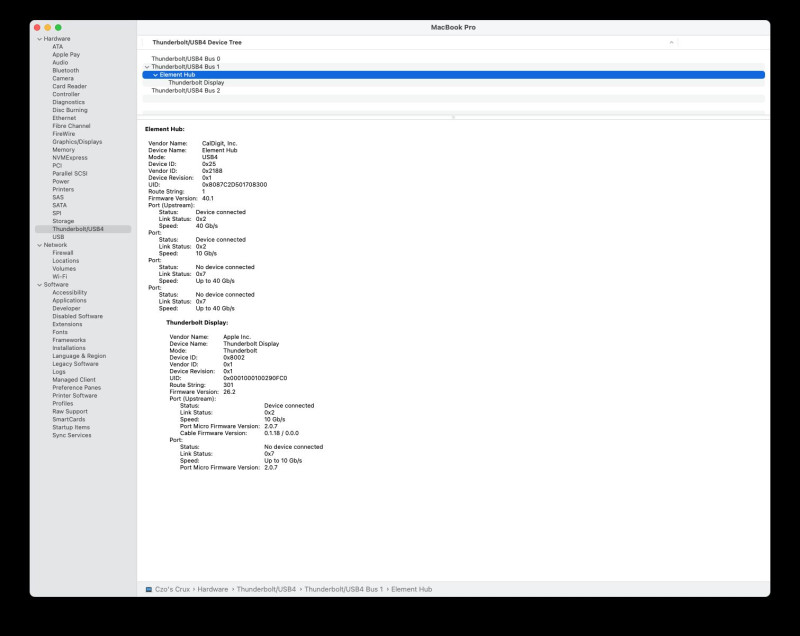Select Frameworks under Software
The image size is (800, 636).
point(69,340)
